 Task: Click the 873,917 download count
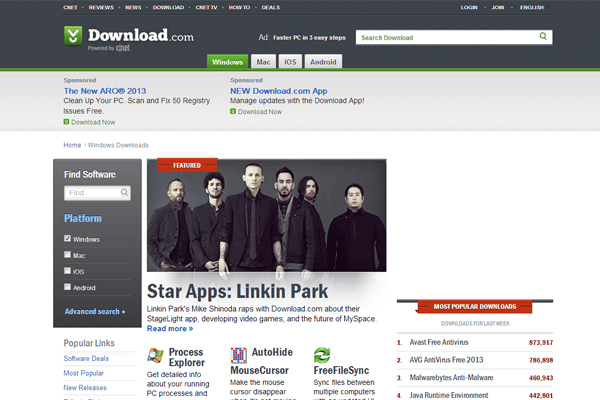pos(541,342)
